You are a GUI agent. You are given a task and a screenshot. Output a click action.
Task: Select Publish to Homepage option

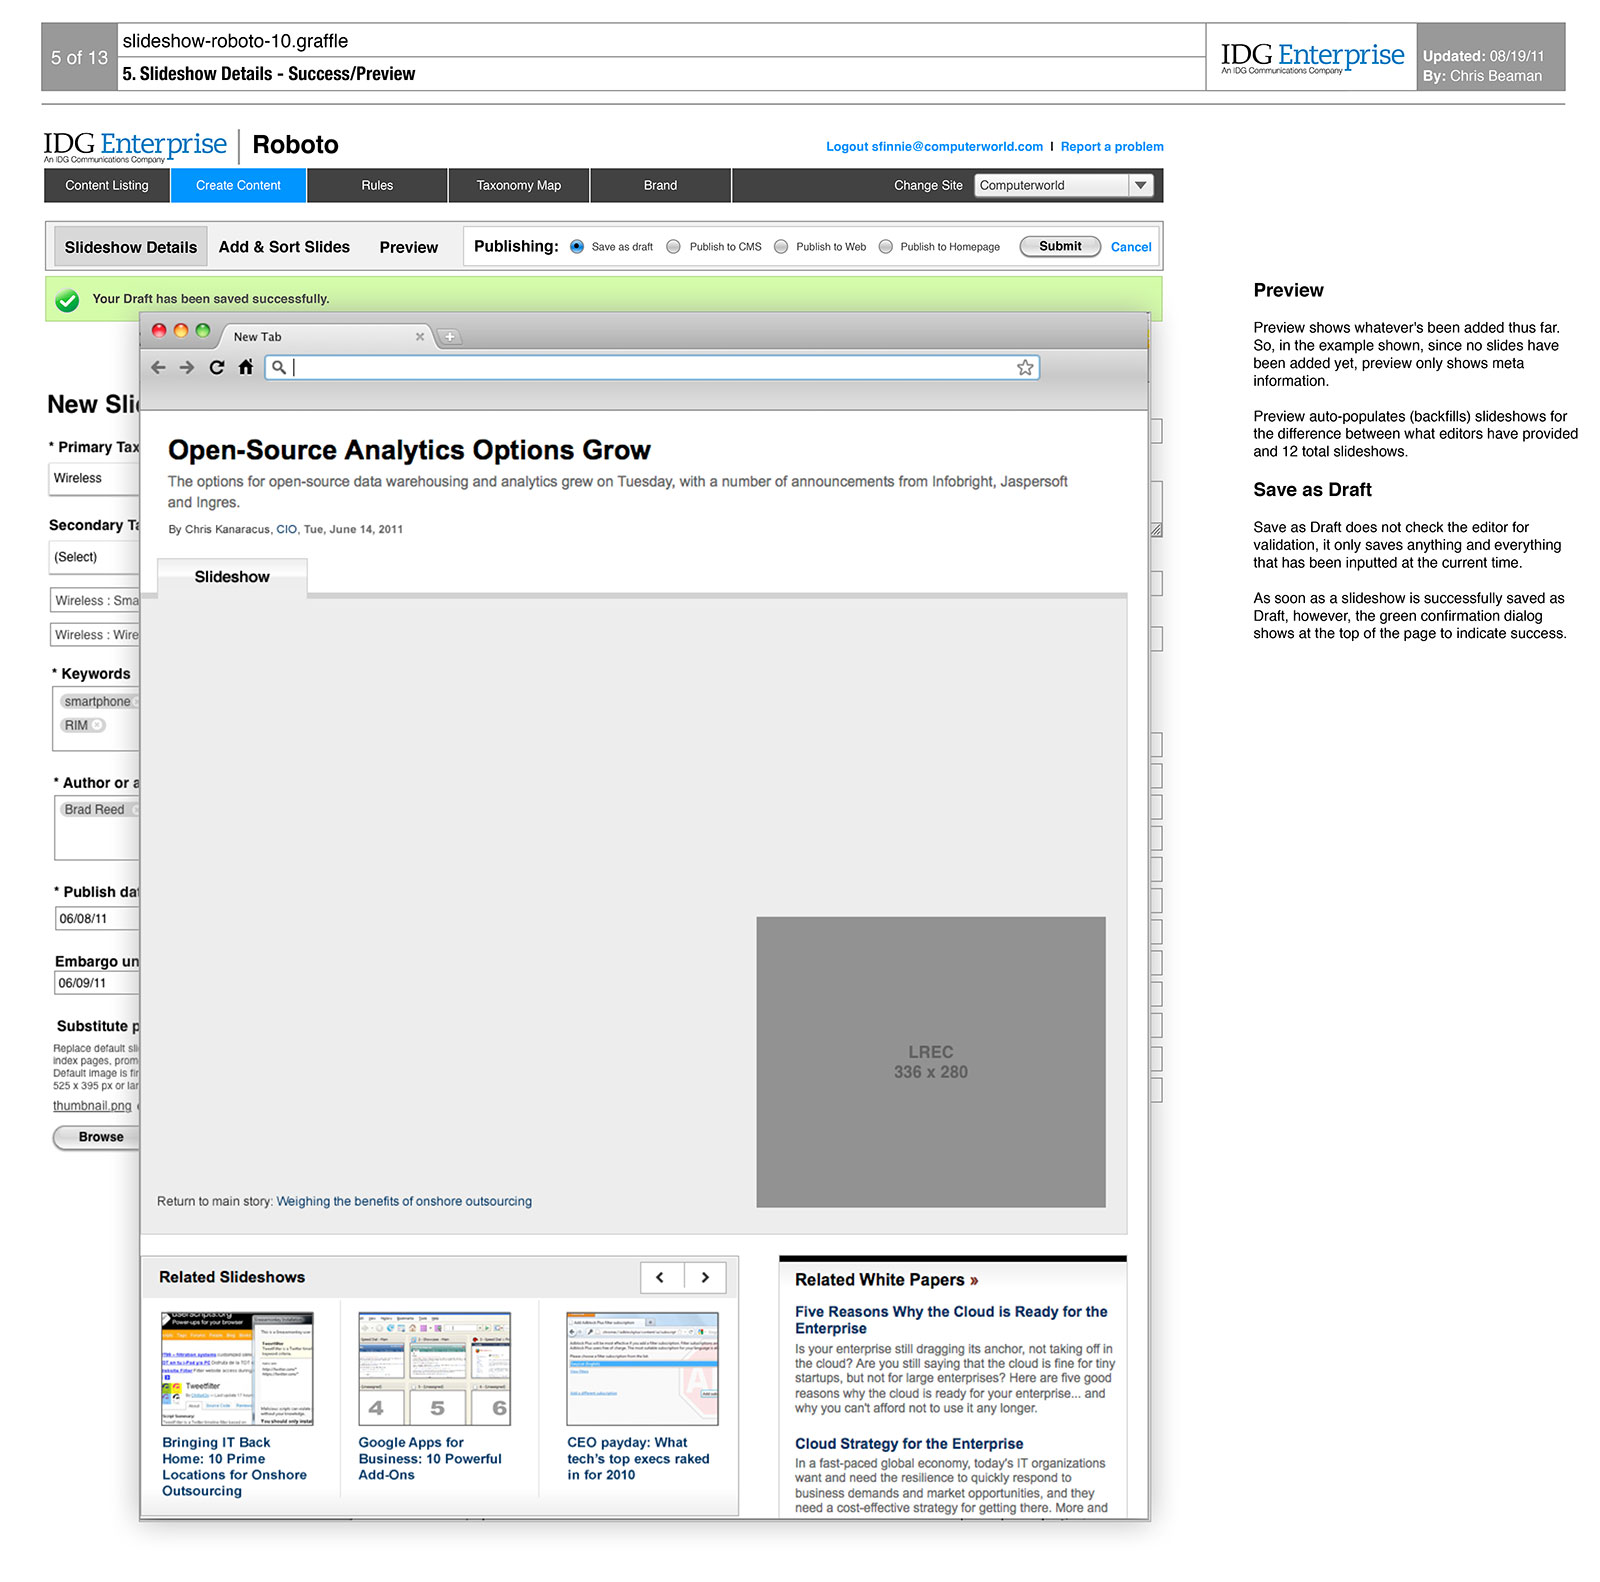click(885, 247)
